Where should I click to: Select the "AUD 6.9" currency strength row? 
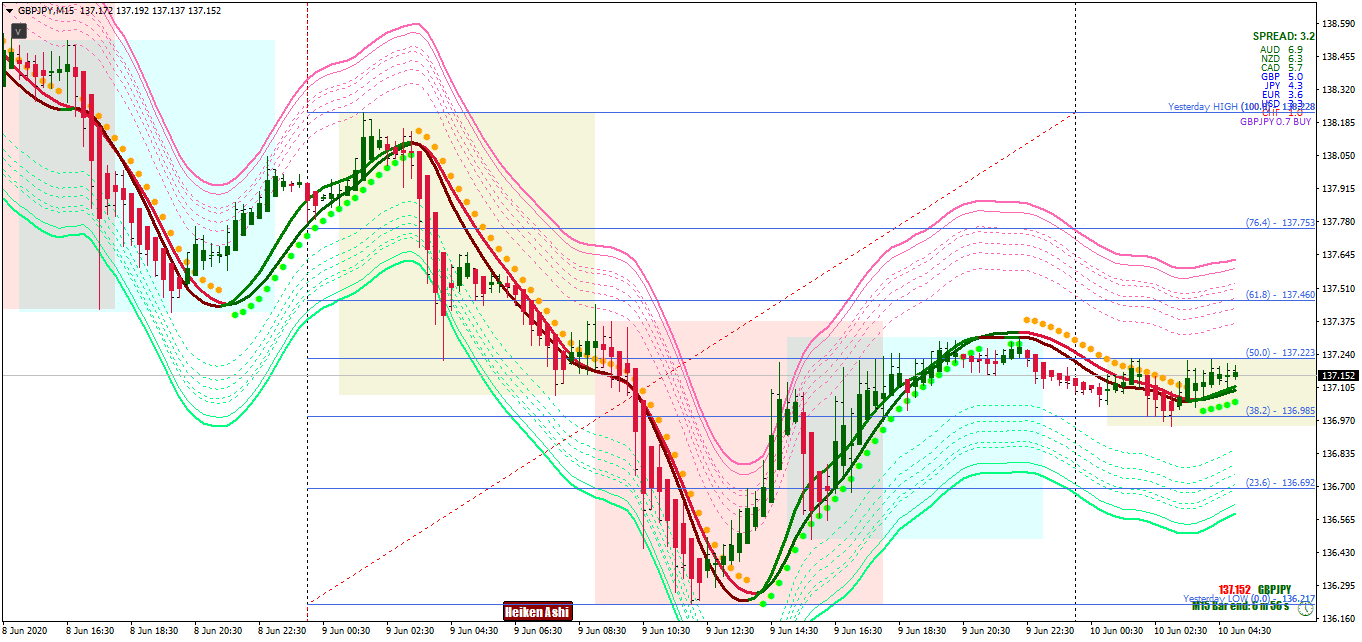pos(1282,49)
